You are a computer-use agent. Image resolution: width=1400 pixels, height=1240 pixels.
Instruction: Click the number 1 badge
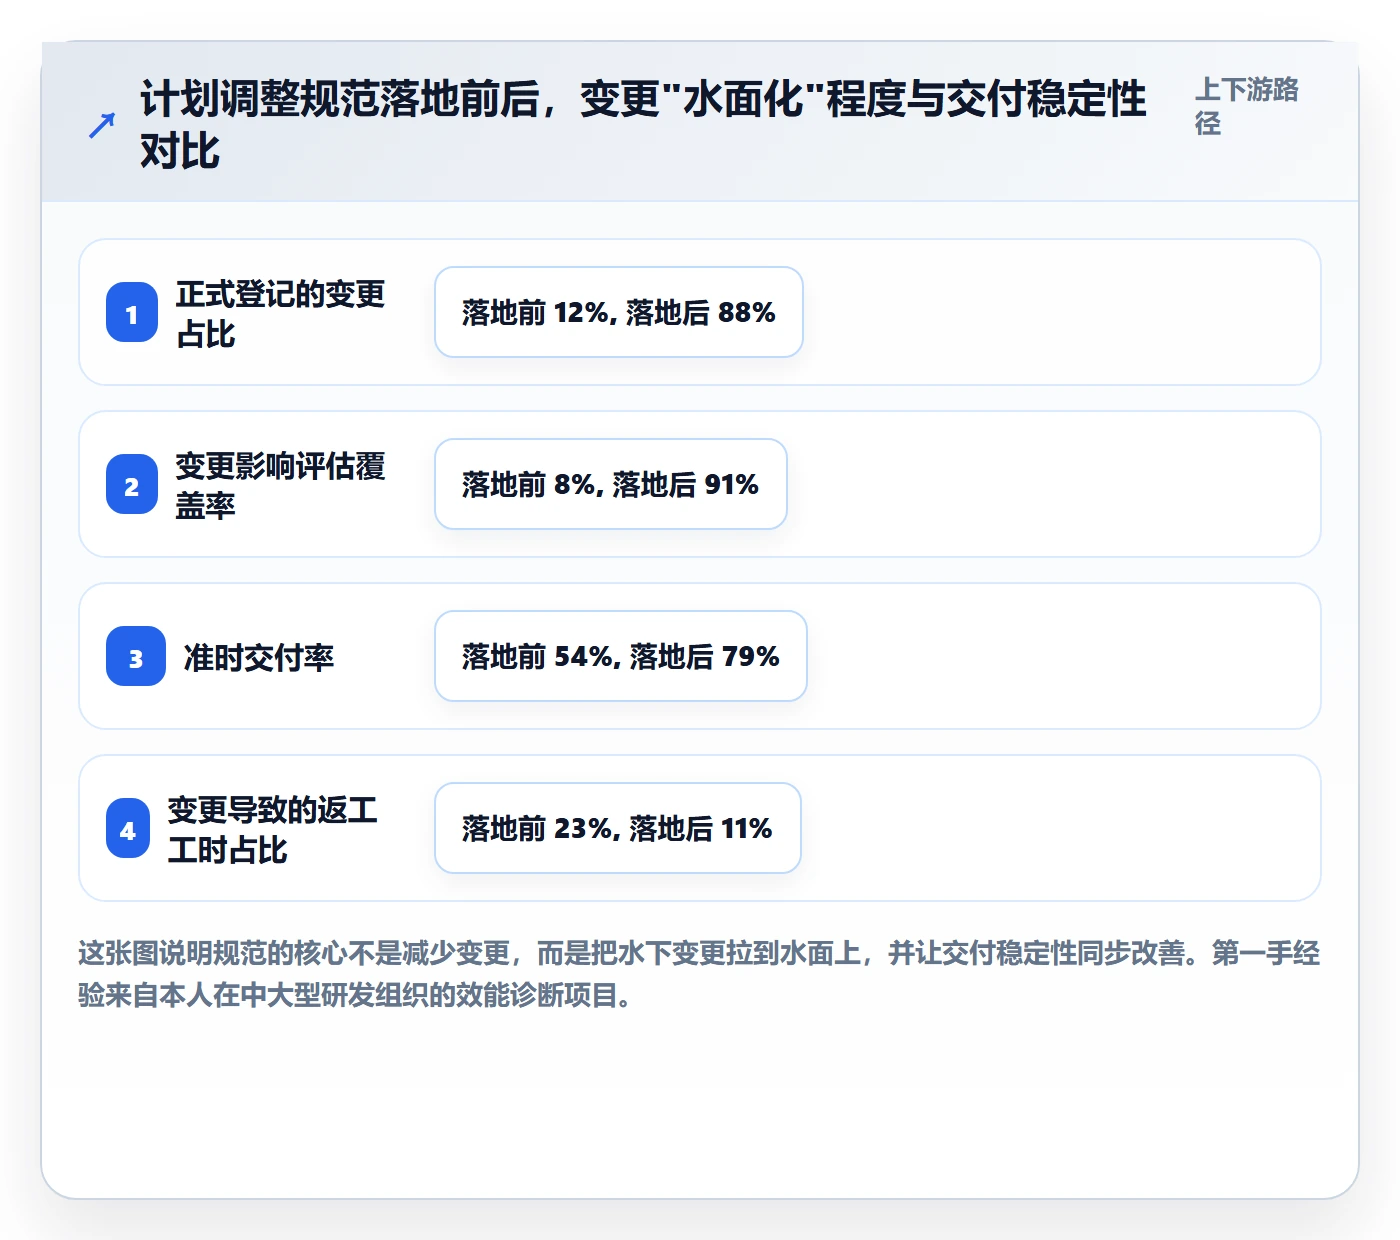coord(132,312)
